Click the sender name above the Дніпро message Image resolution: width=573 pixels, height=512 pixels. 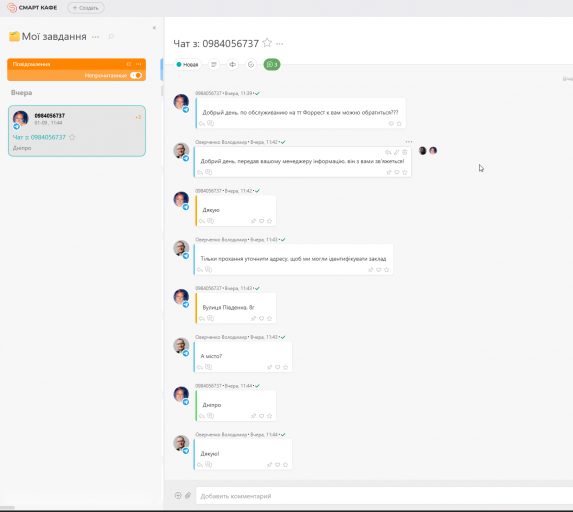pos(208,386)
